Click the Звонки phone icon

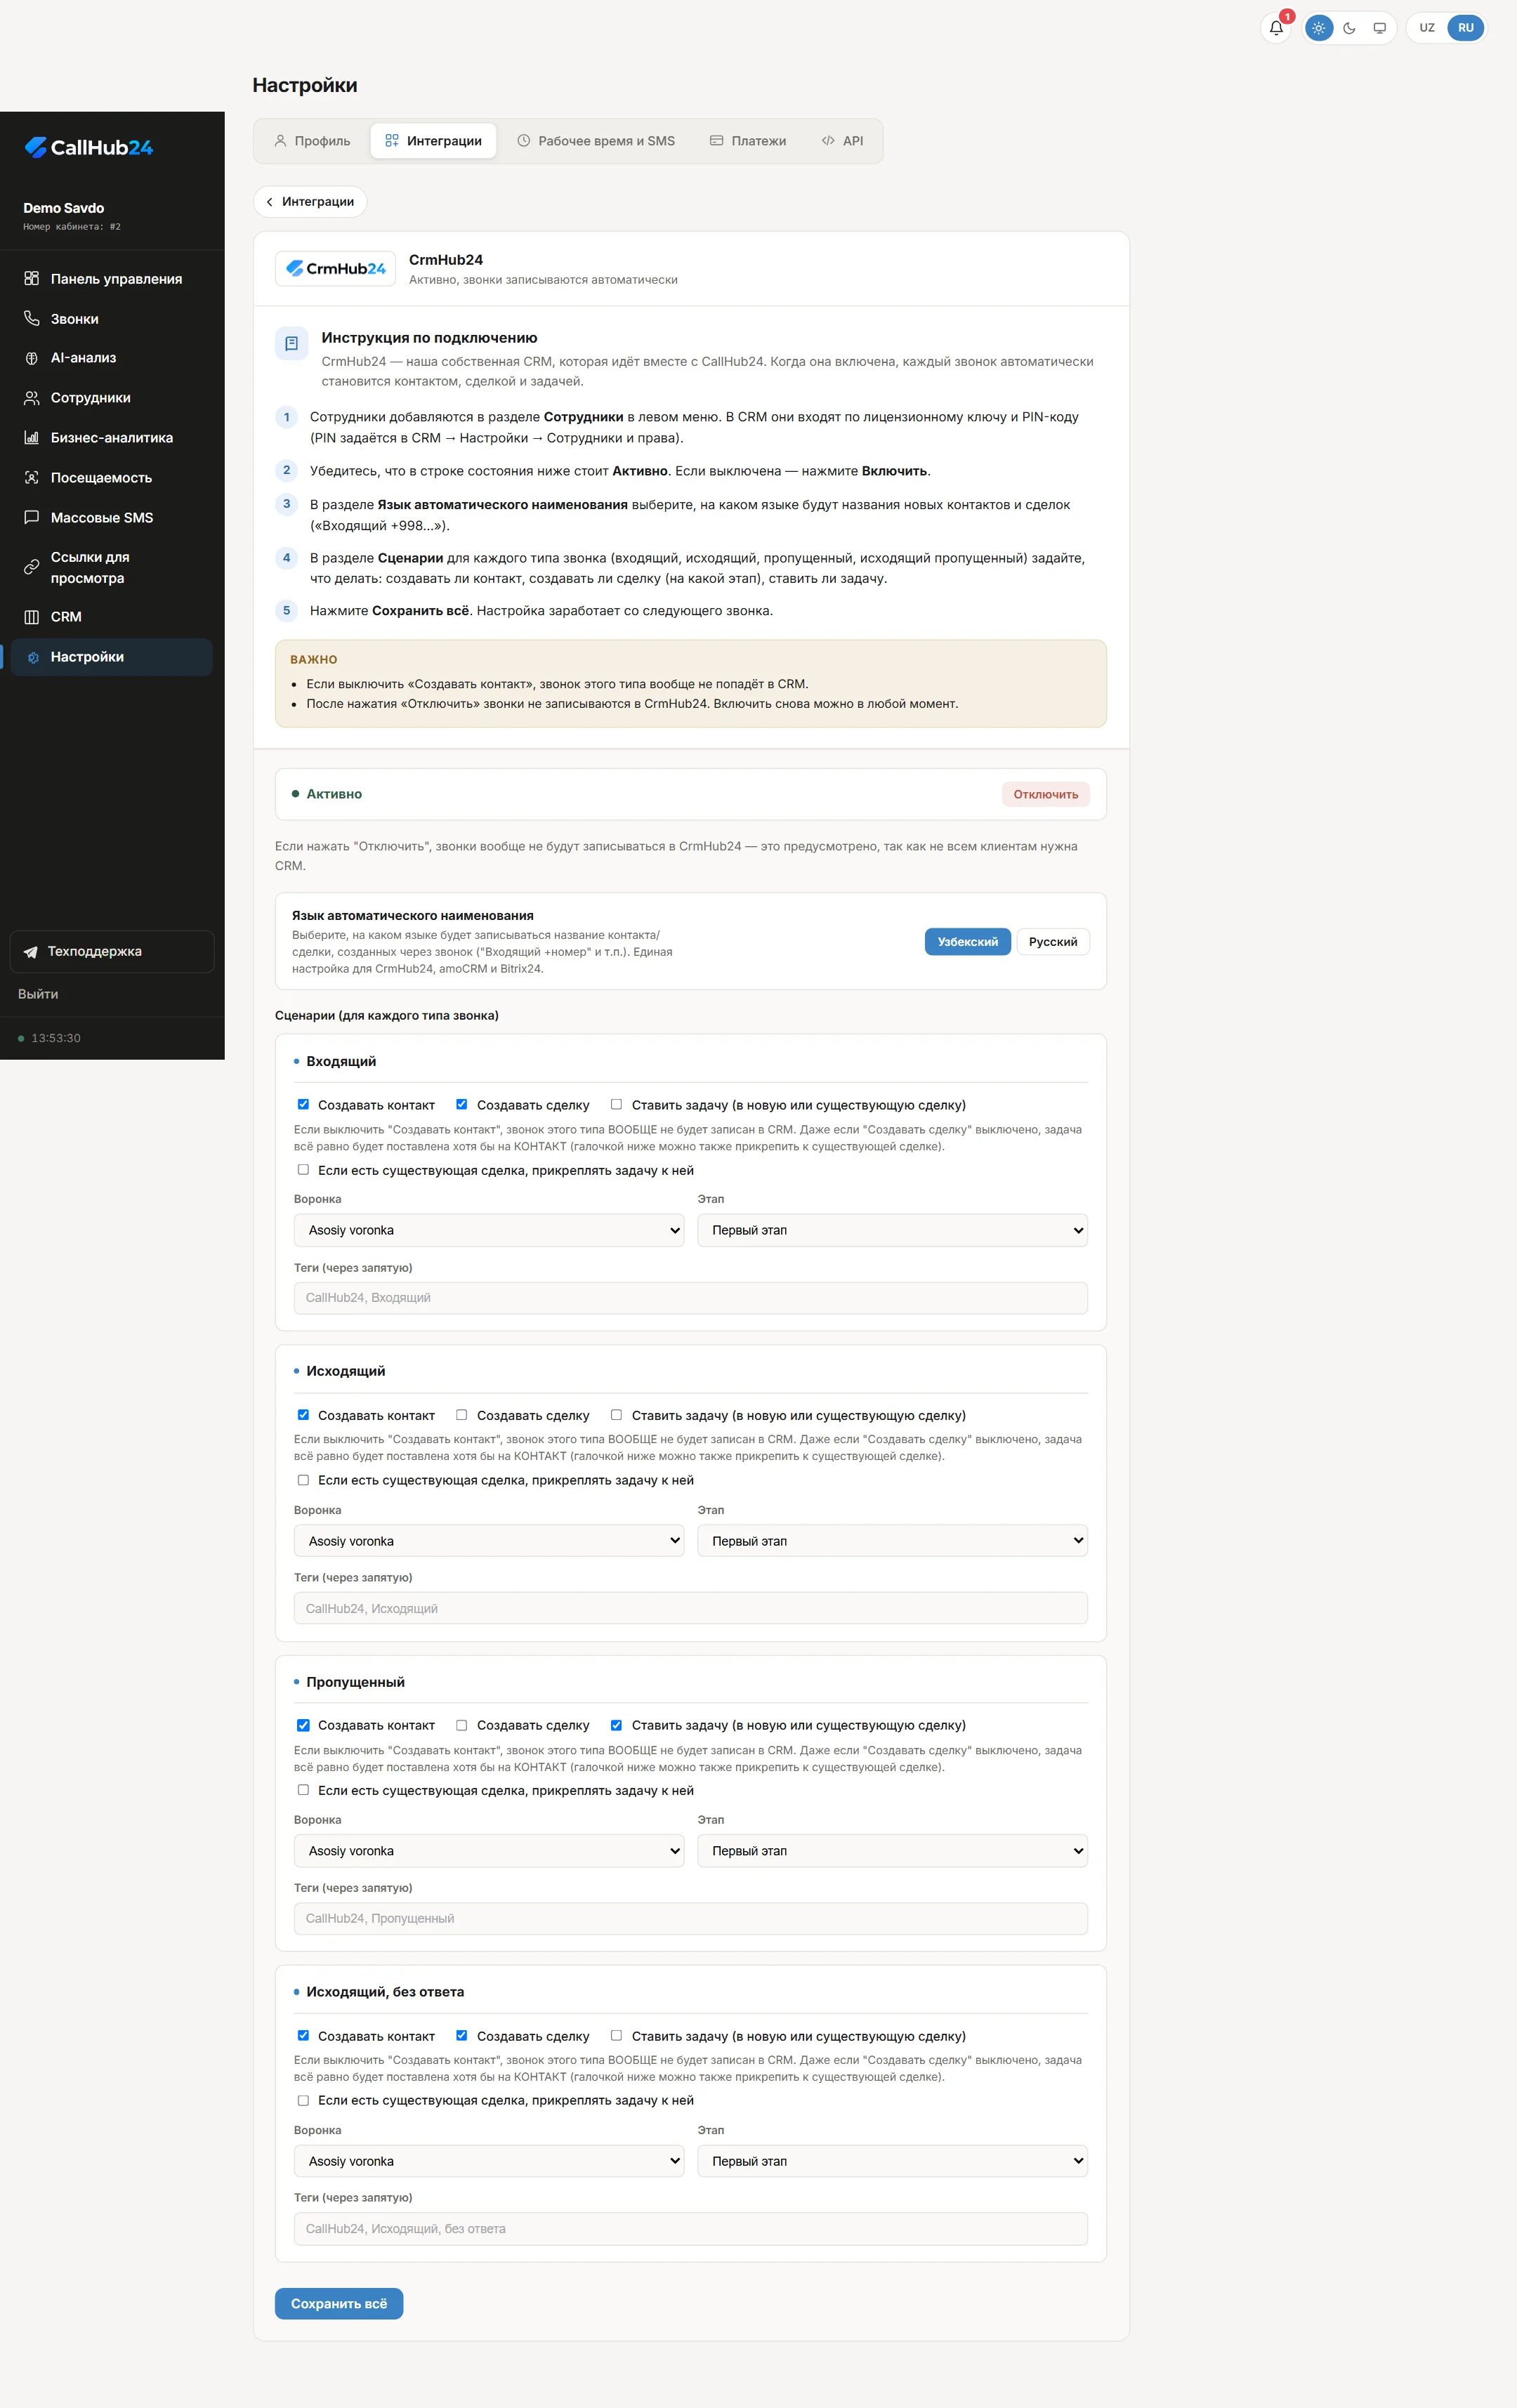coord(32,319)
